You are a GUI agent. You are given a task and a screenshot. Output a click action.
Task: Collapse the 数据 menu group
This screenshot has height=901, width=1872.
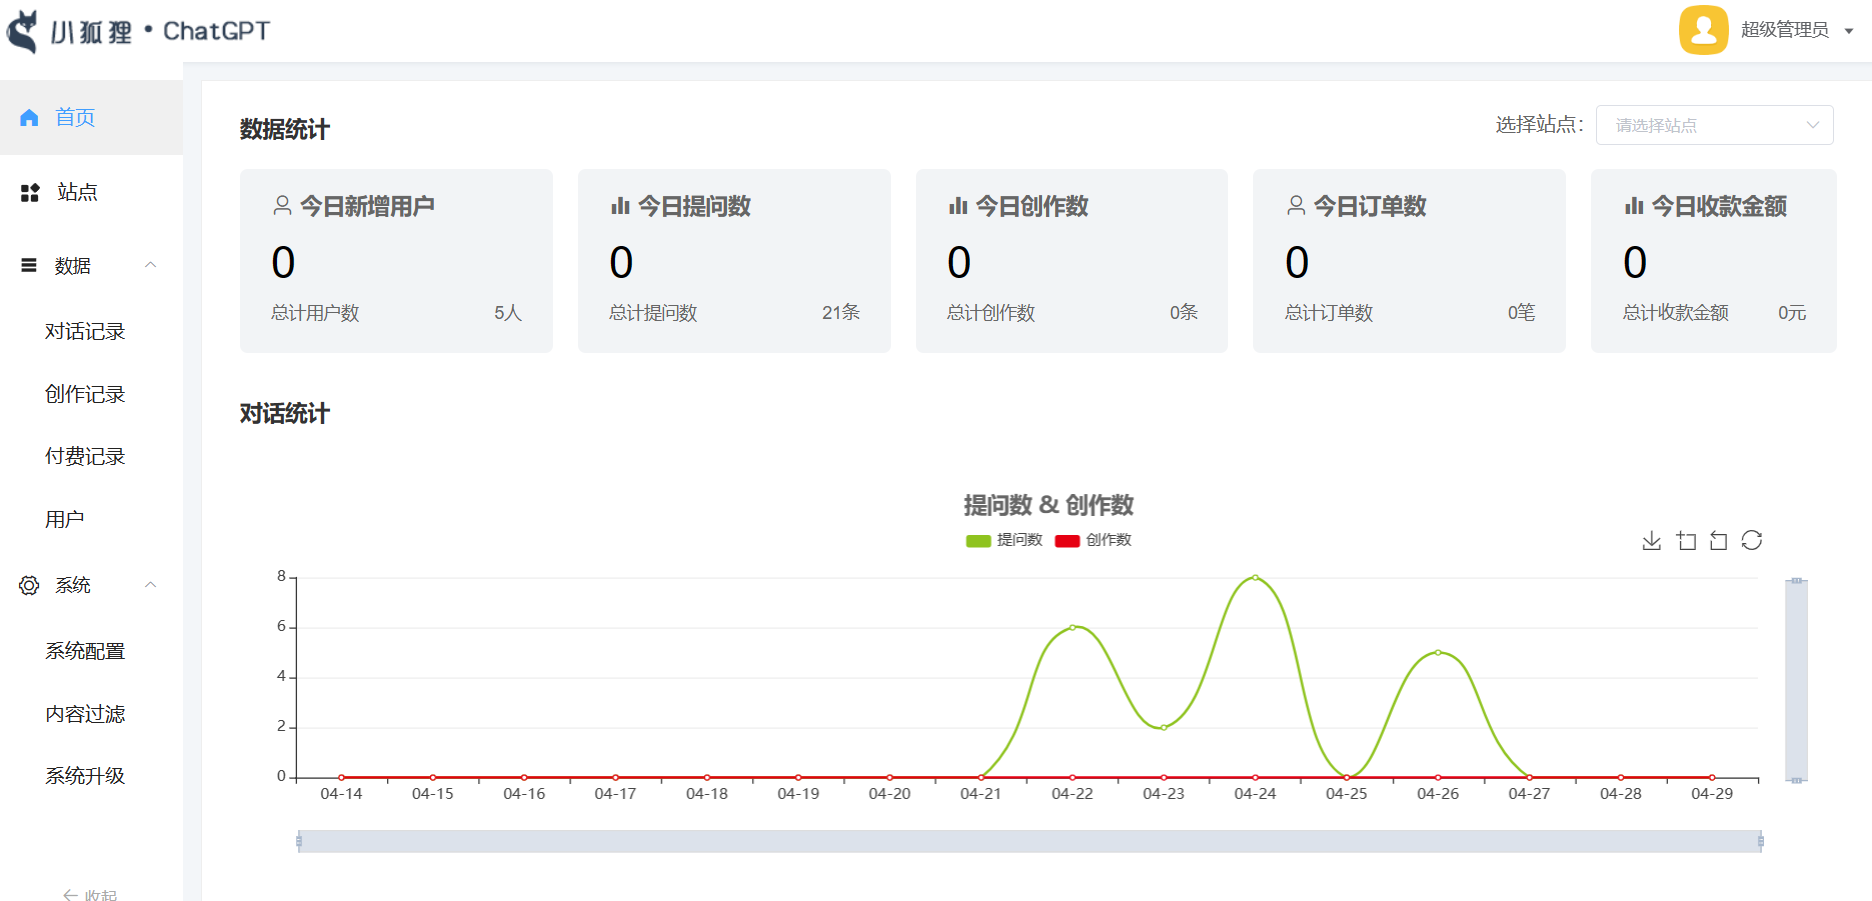point(150,265)
